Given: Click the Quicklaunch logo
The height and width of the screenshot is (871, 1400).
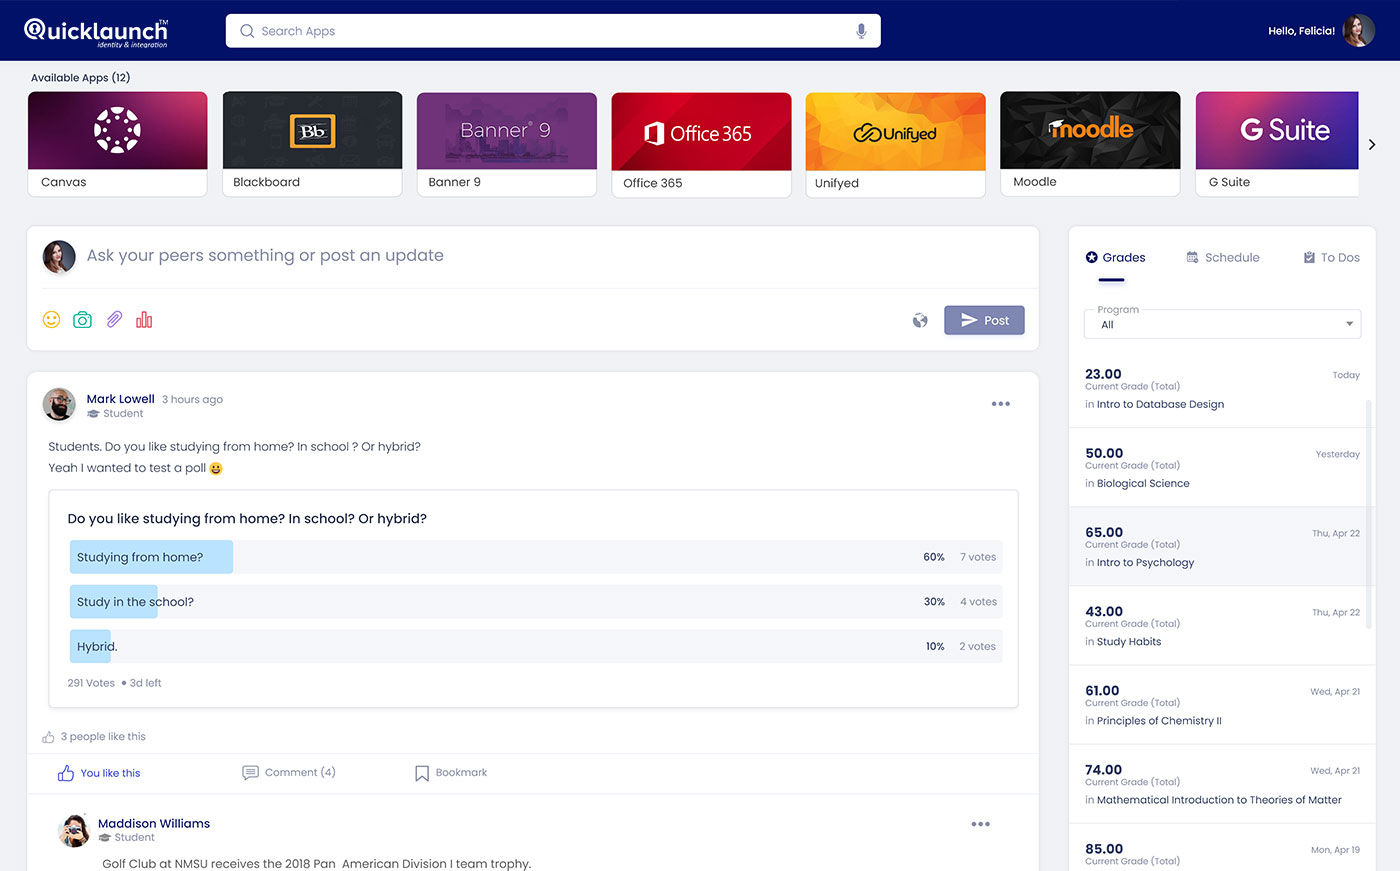Looking at the screenshot, I should click(96, 32).
